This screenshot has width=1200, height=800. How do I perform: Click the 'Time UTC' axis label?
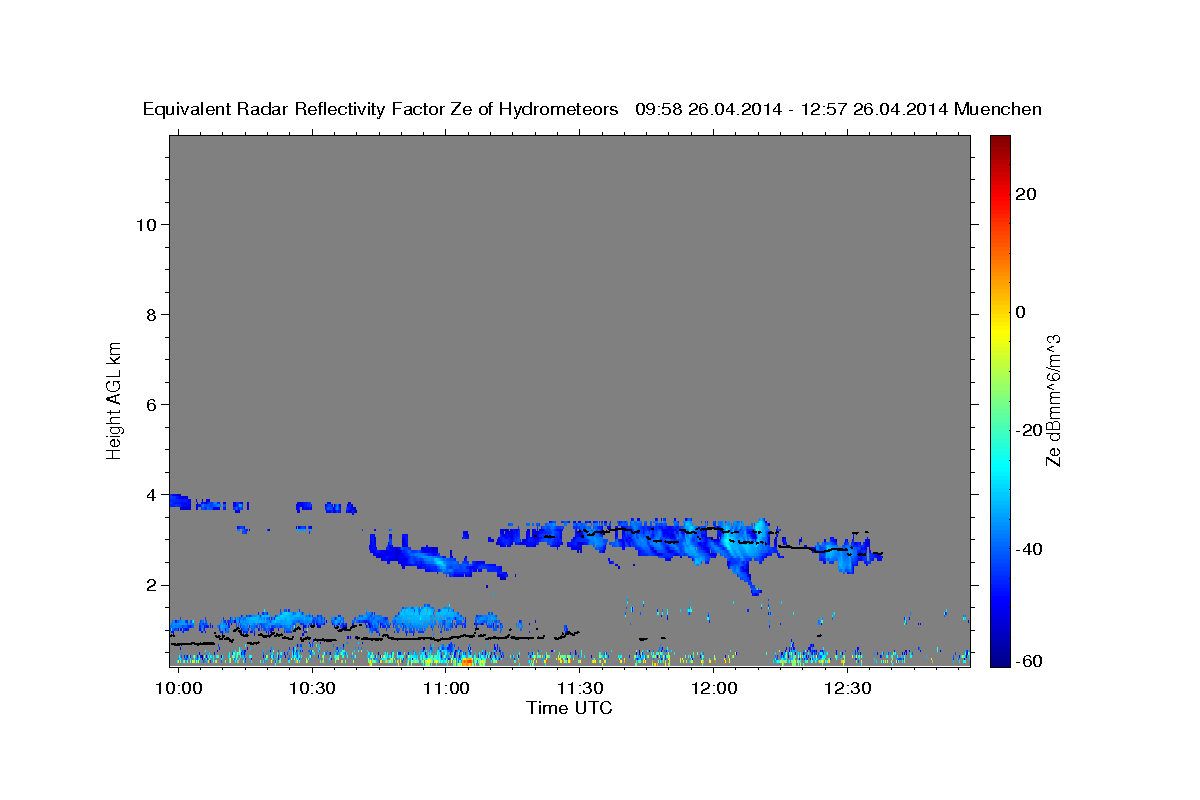[569, 708]
